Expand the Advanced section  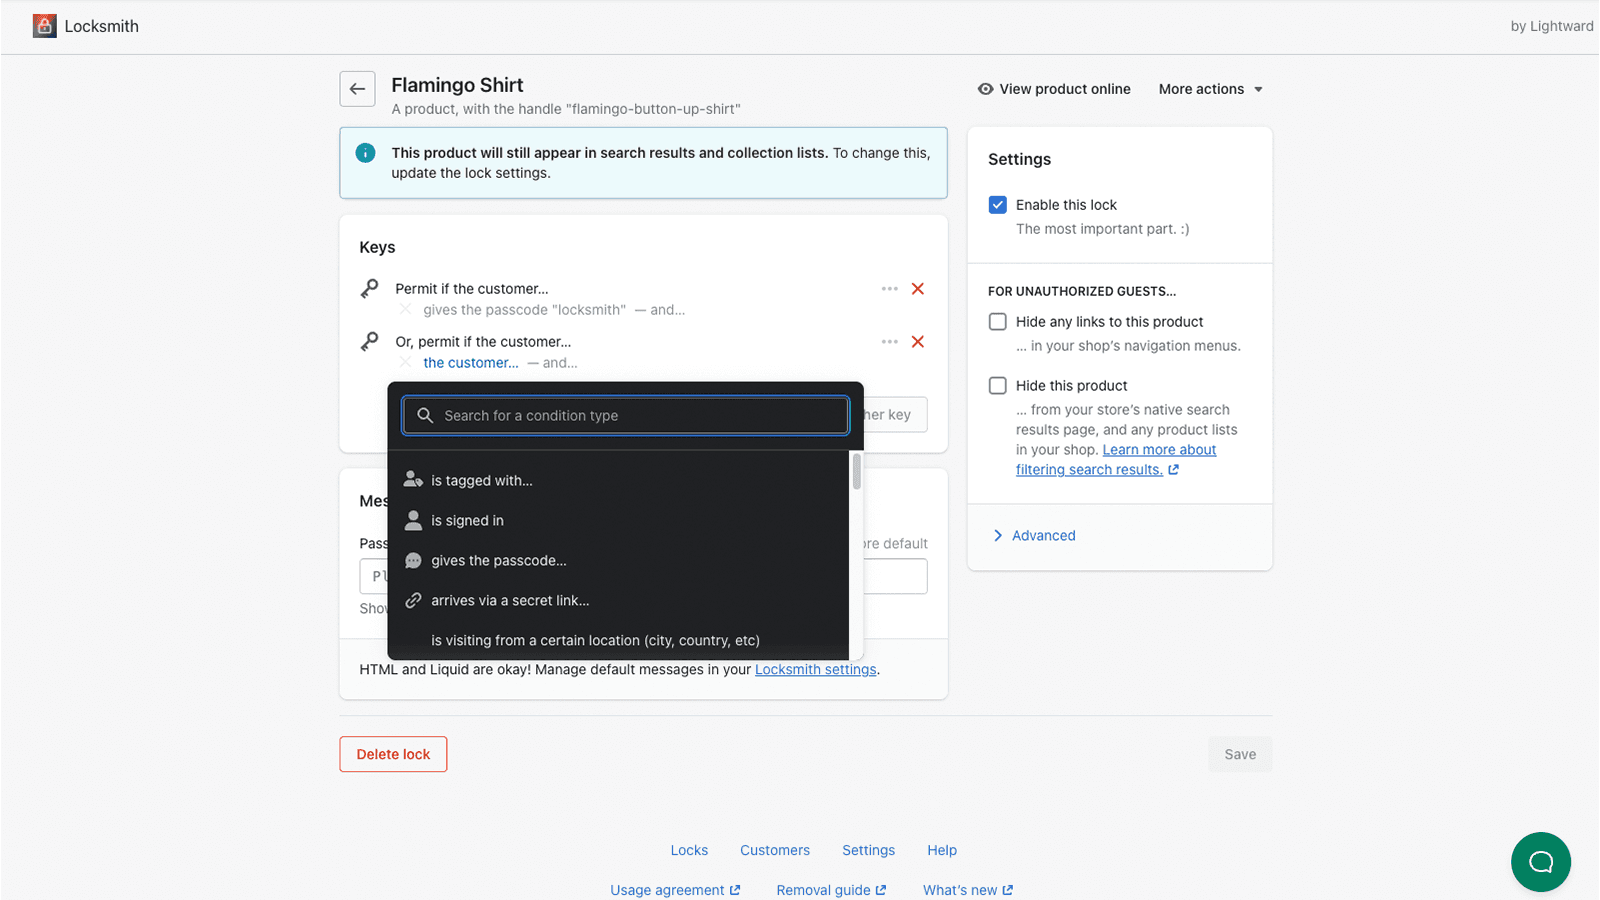pos(1043,535)
